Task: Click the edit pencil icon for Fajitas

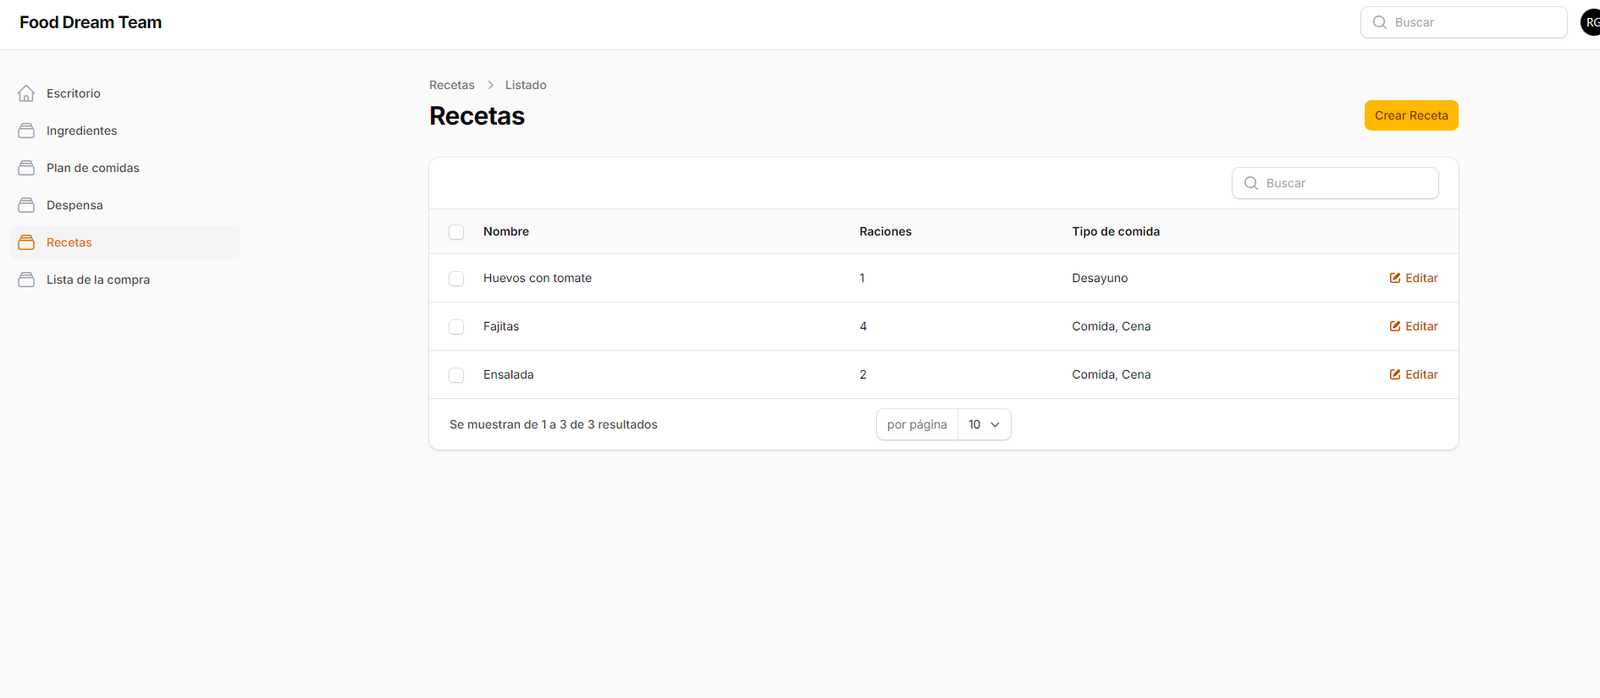Action: point(1395,326)
